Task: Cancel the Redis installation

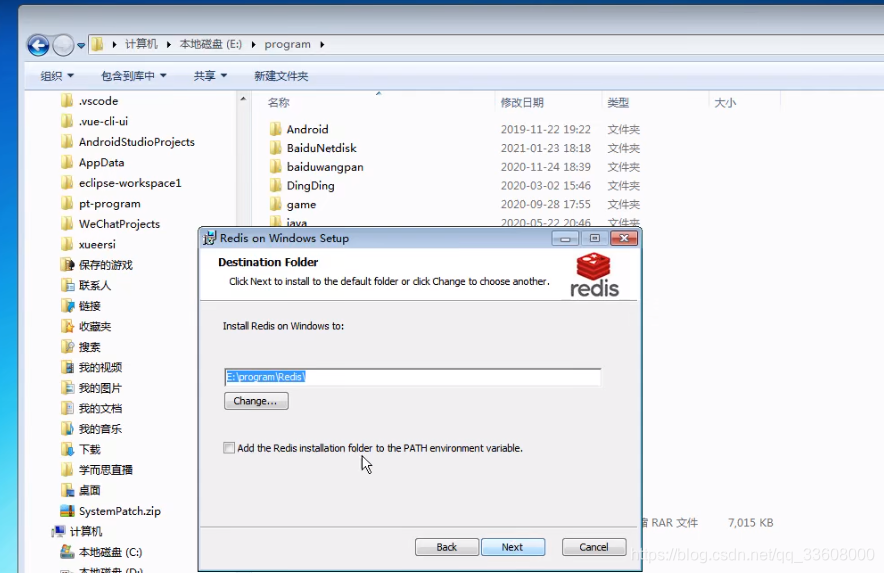Action: (594, 547)
